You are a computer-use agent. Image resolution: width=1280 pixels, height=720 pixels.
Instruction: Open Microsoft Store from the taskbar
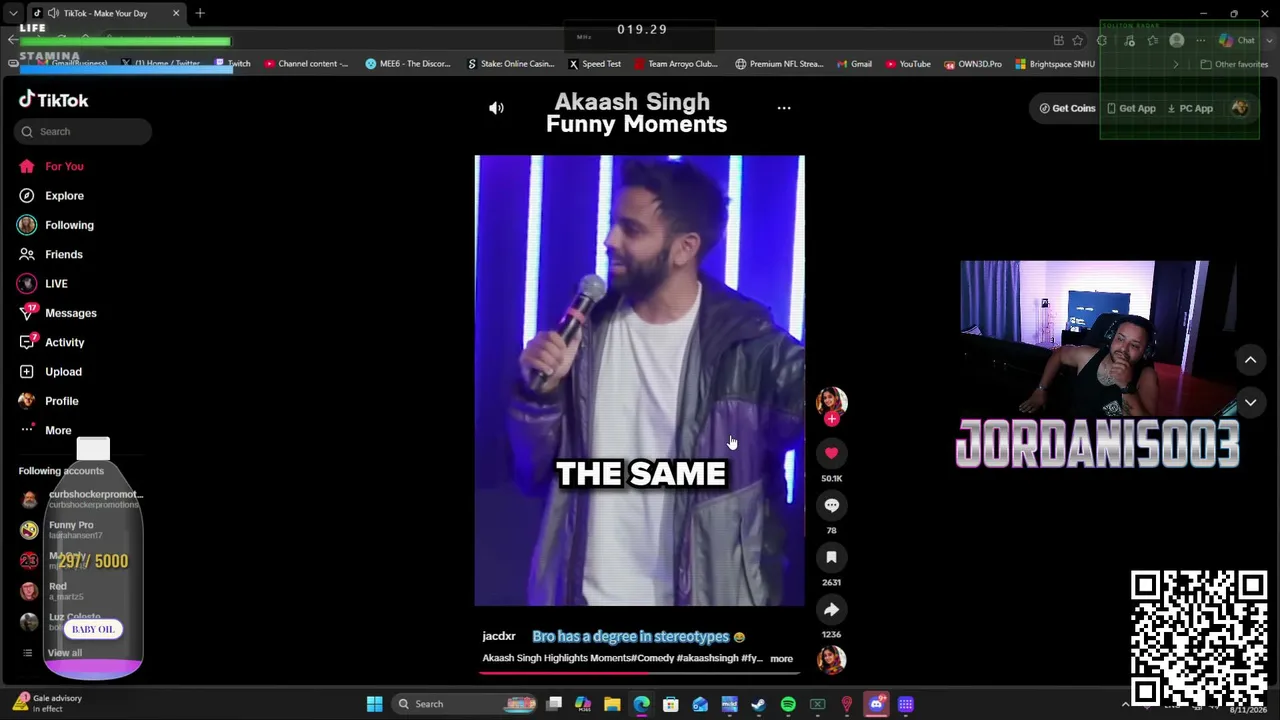tap(671, 704)
